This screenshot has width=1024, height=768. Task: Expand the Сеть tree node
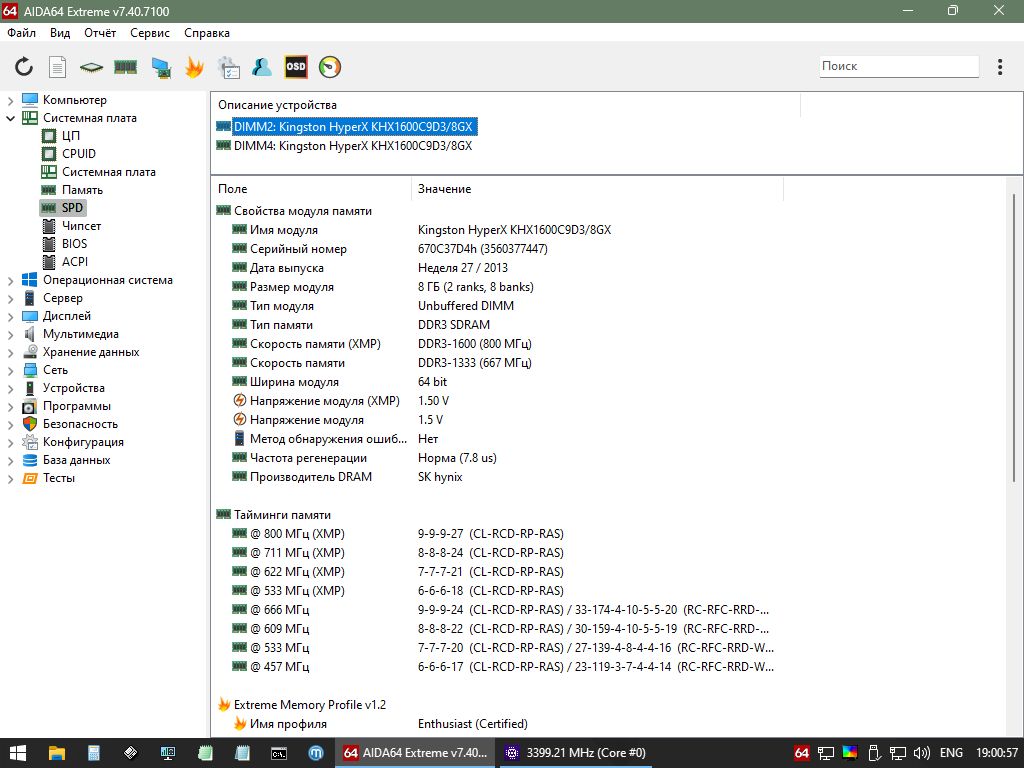click(x=10, y=370)
